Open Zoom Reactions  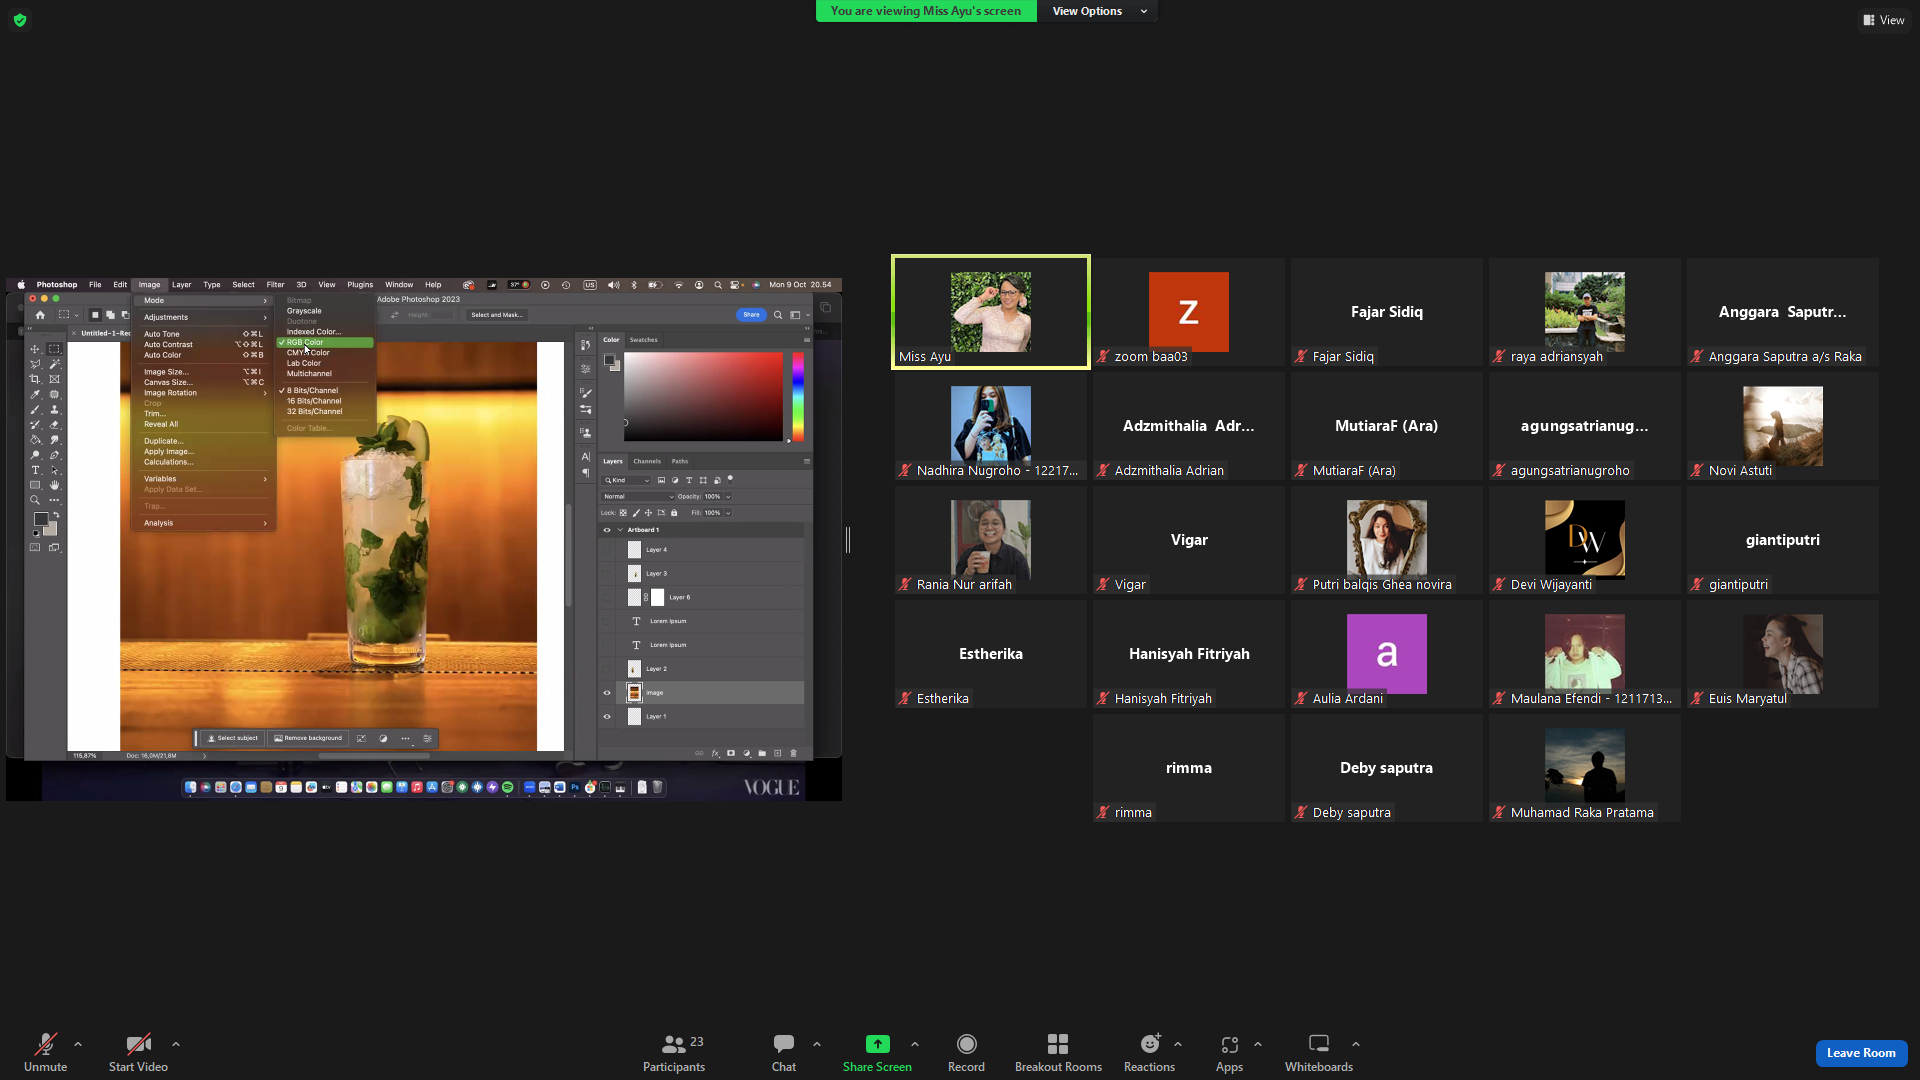click(x=1149, y=1052)
